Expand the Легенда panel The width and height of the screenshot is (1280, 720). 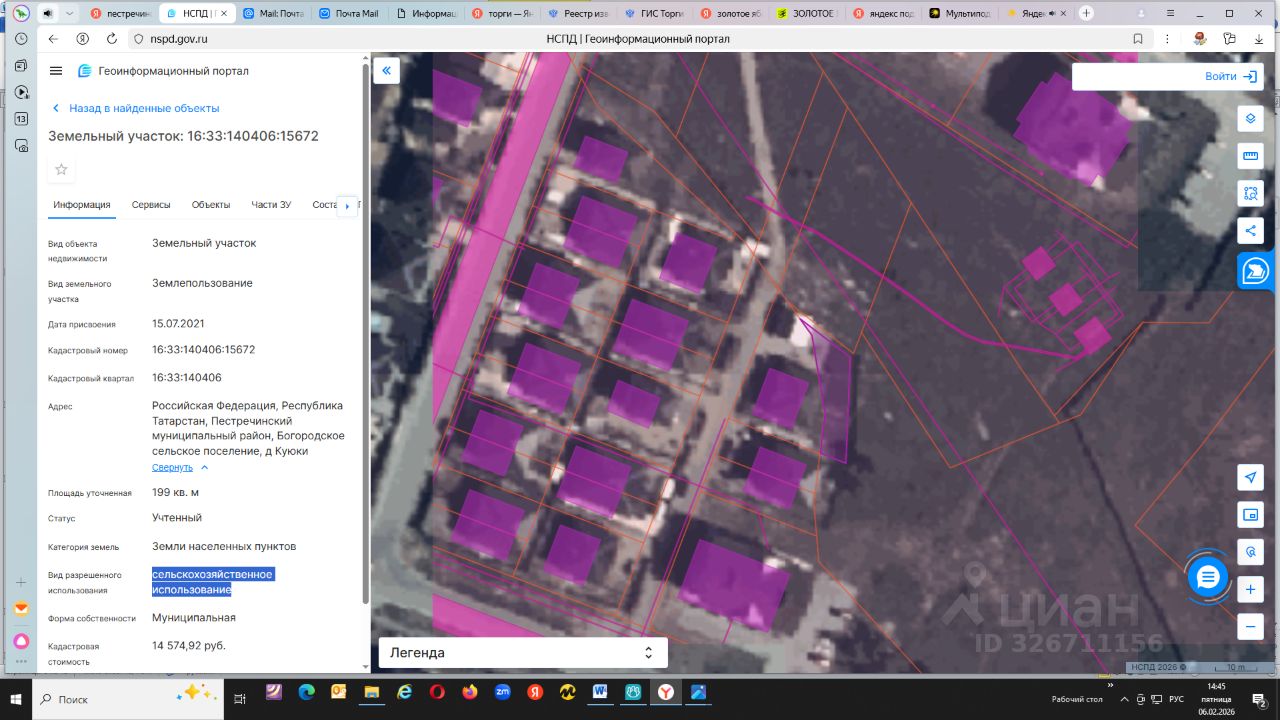click(x=523, y=653)
